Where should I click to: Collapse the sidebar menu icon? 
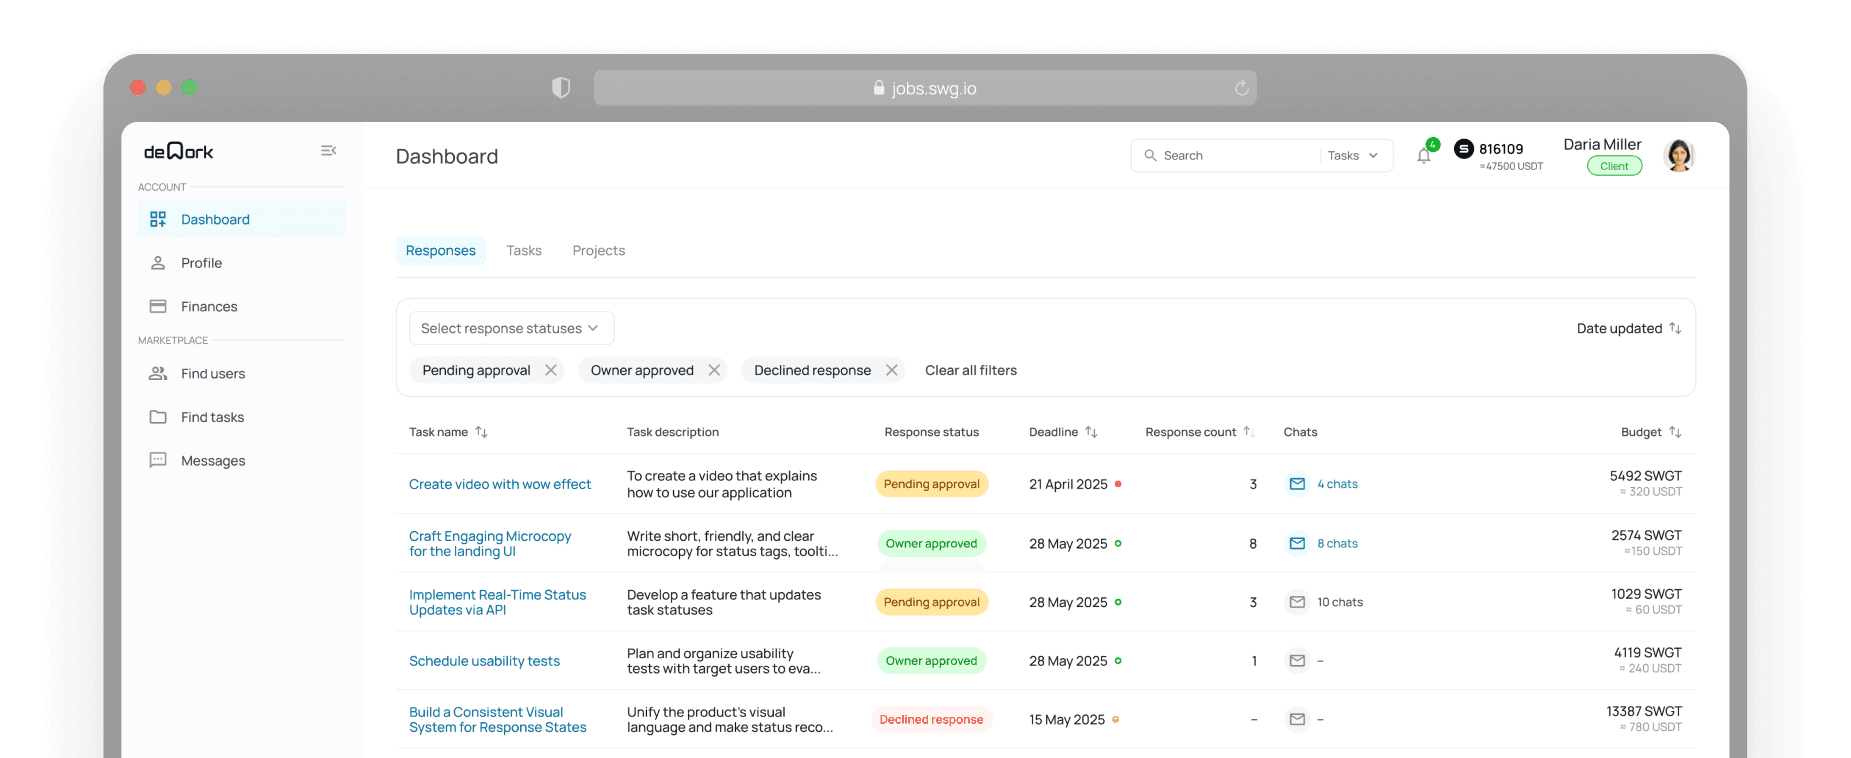[328, 151]
